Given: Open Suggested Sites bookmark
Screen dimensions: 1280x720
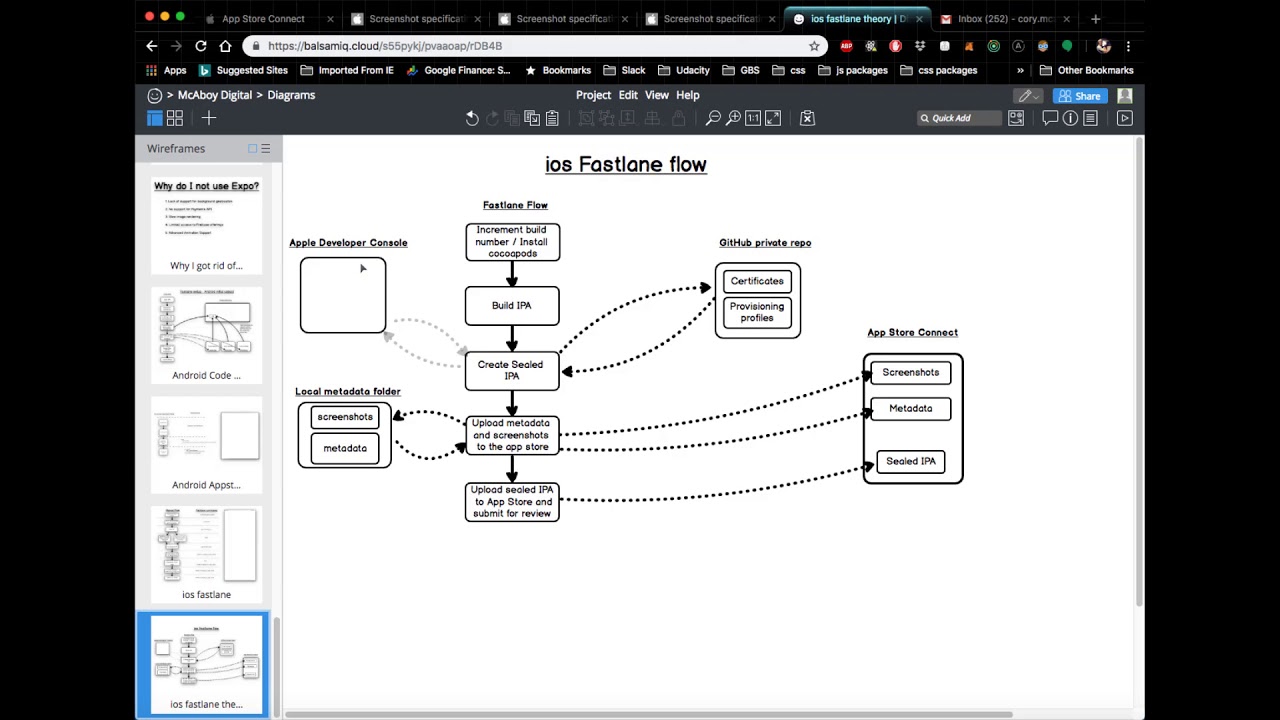Looking at the screenshot, I should click(x=243, y=70).
